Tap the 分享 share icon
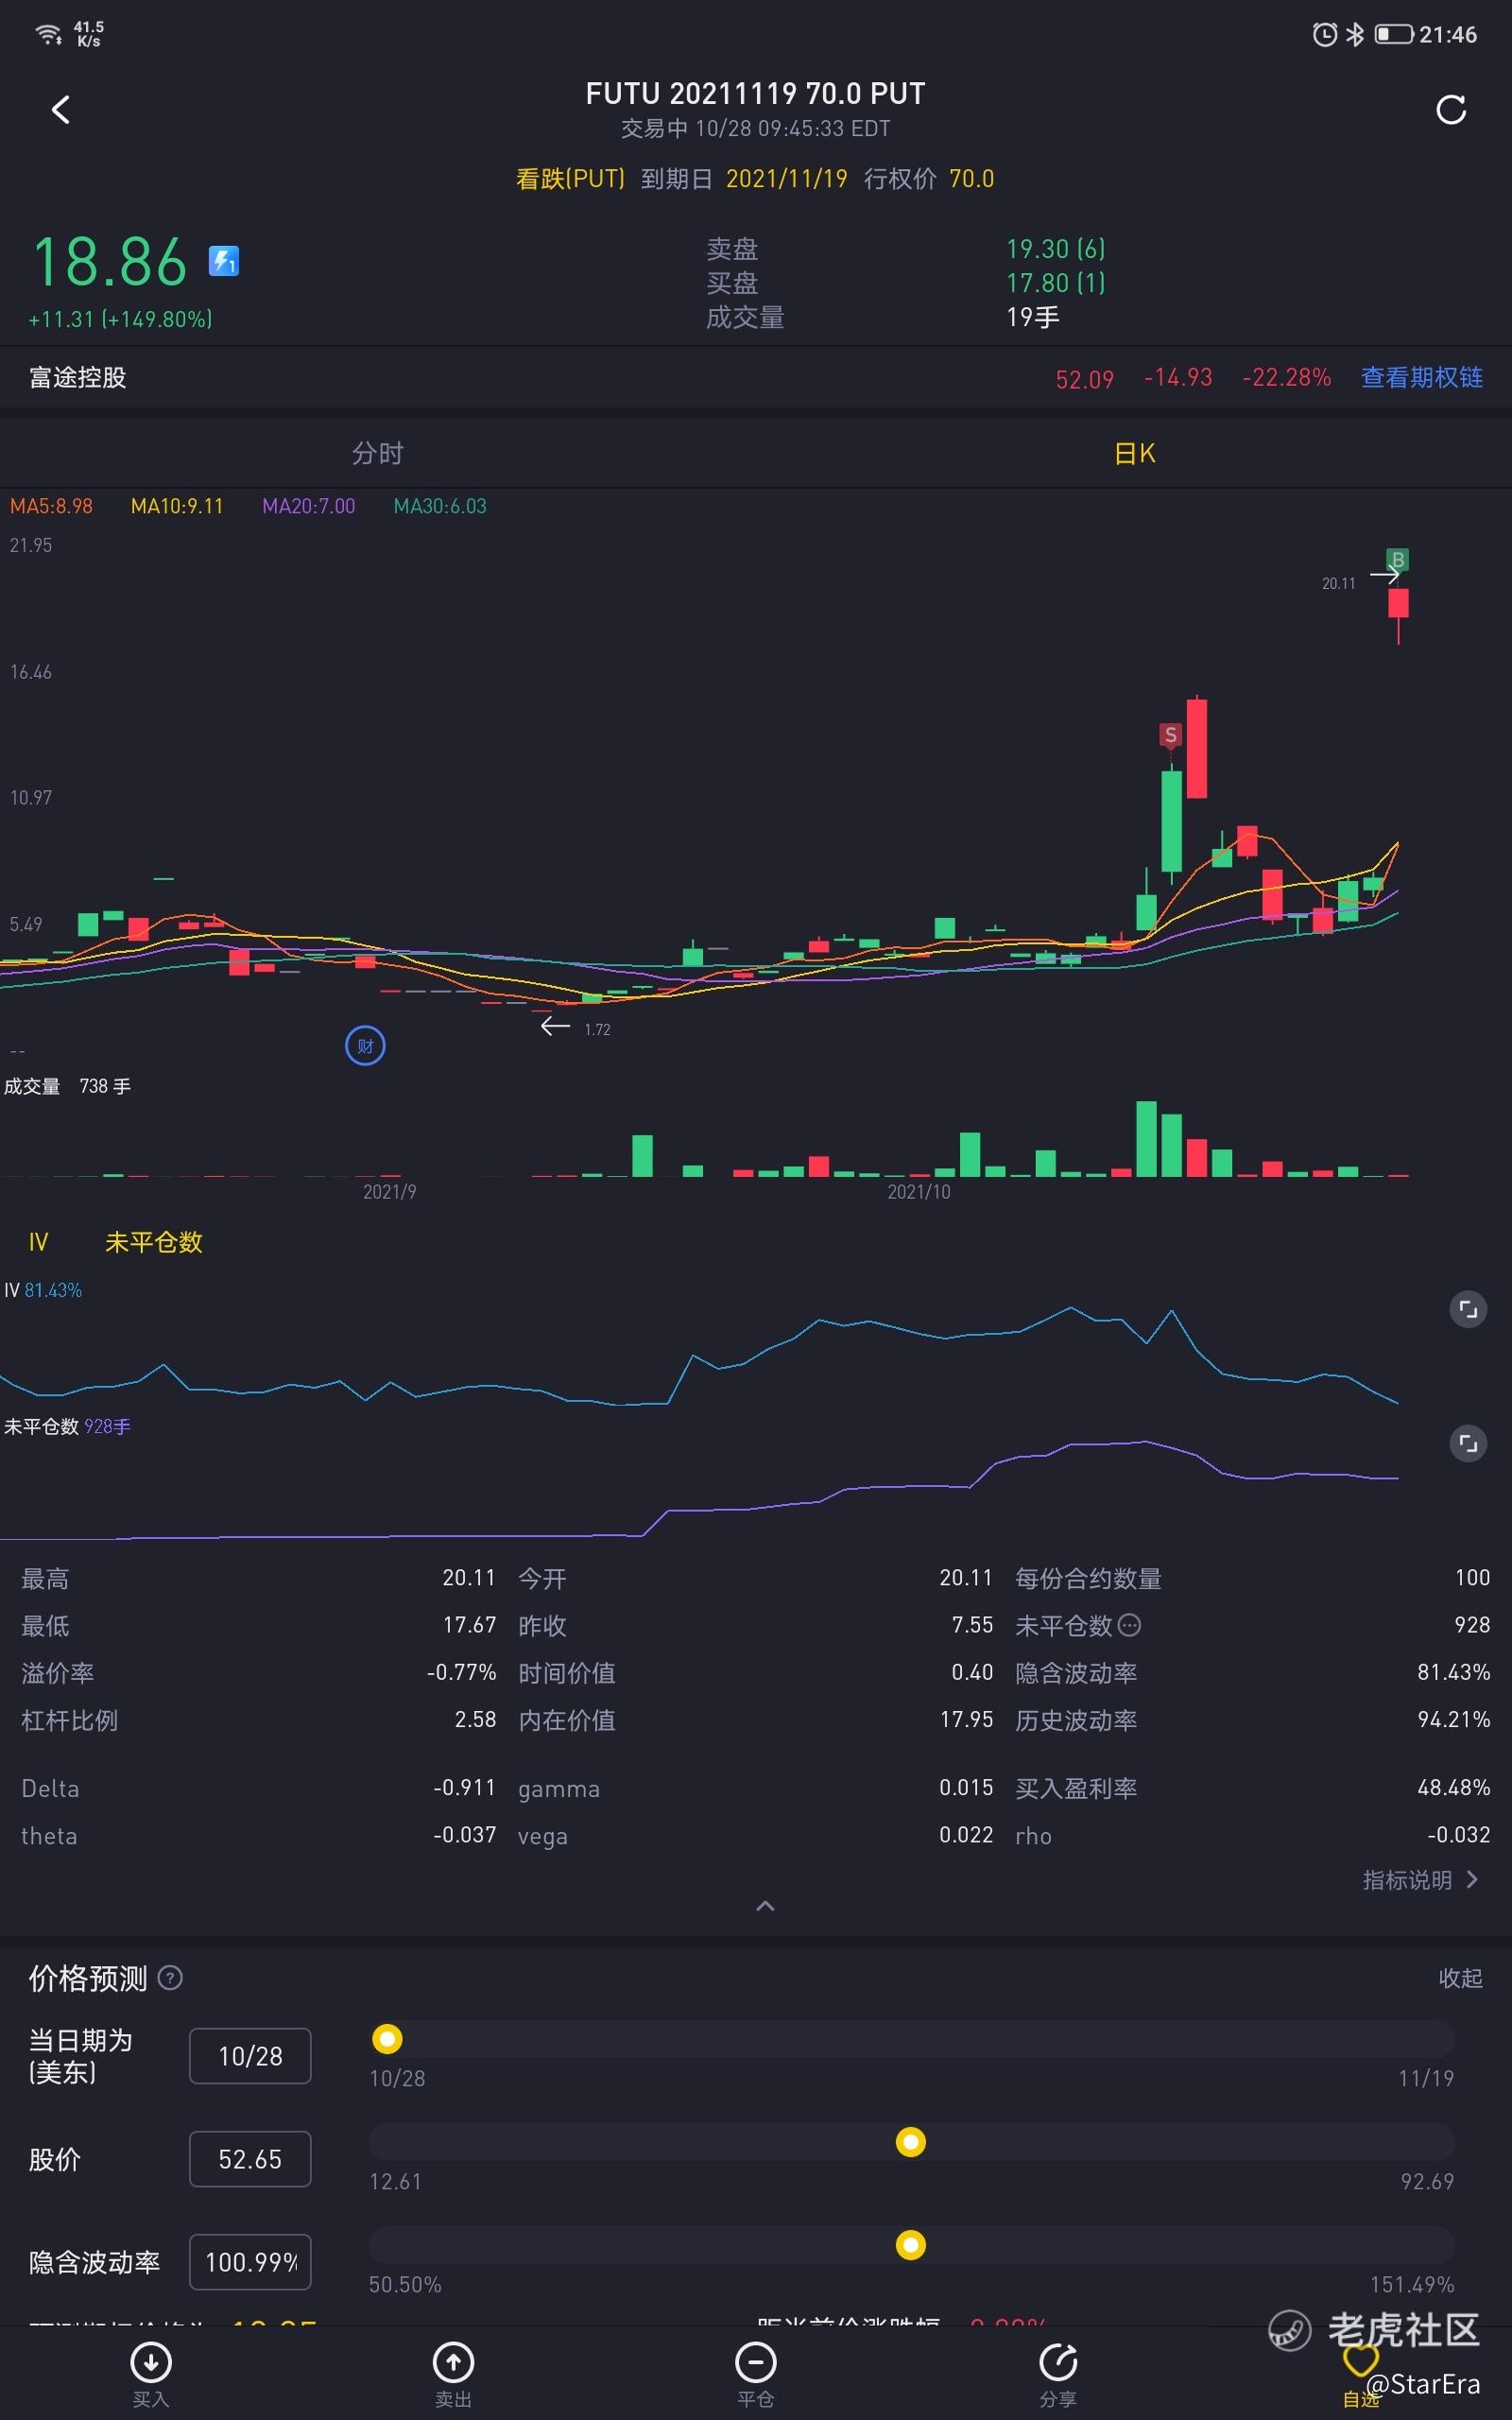The height and width of the screenshot is (2420, 1512). tap(1058, 2363)
